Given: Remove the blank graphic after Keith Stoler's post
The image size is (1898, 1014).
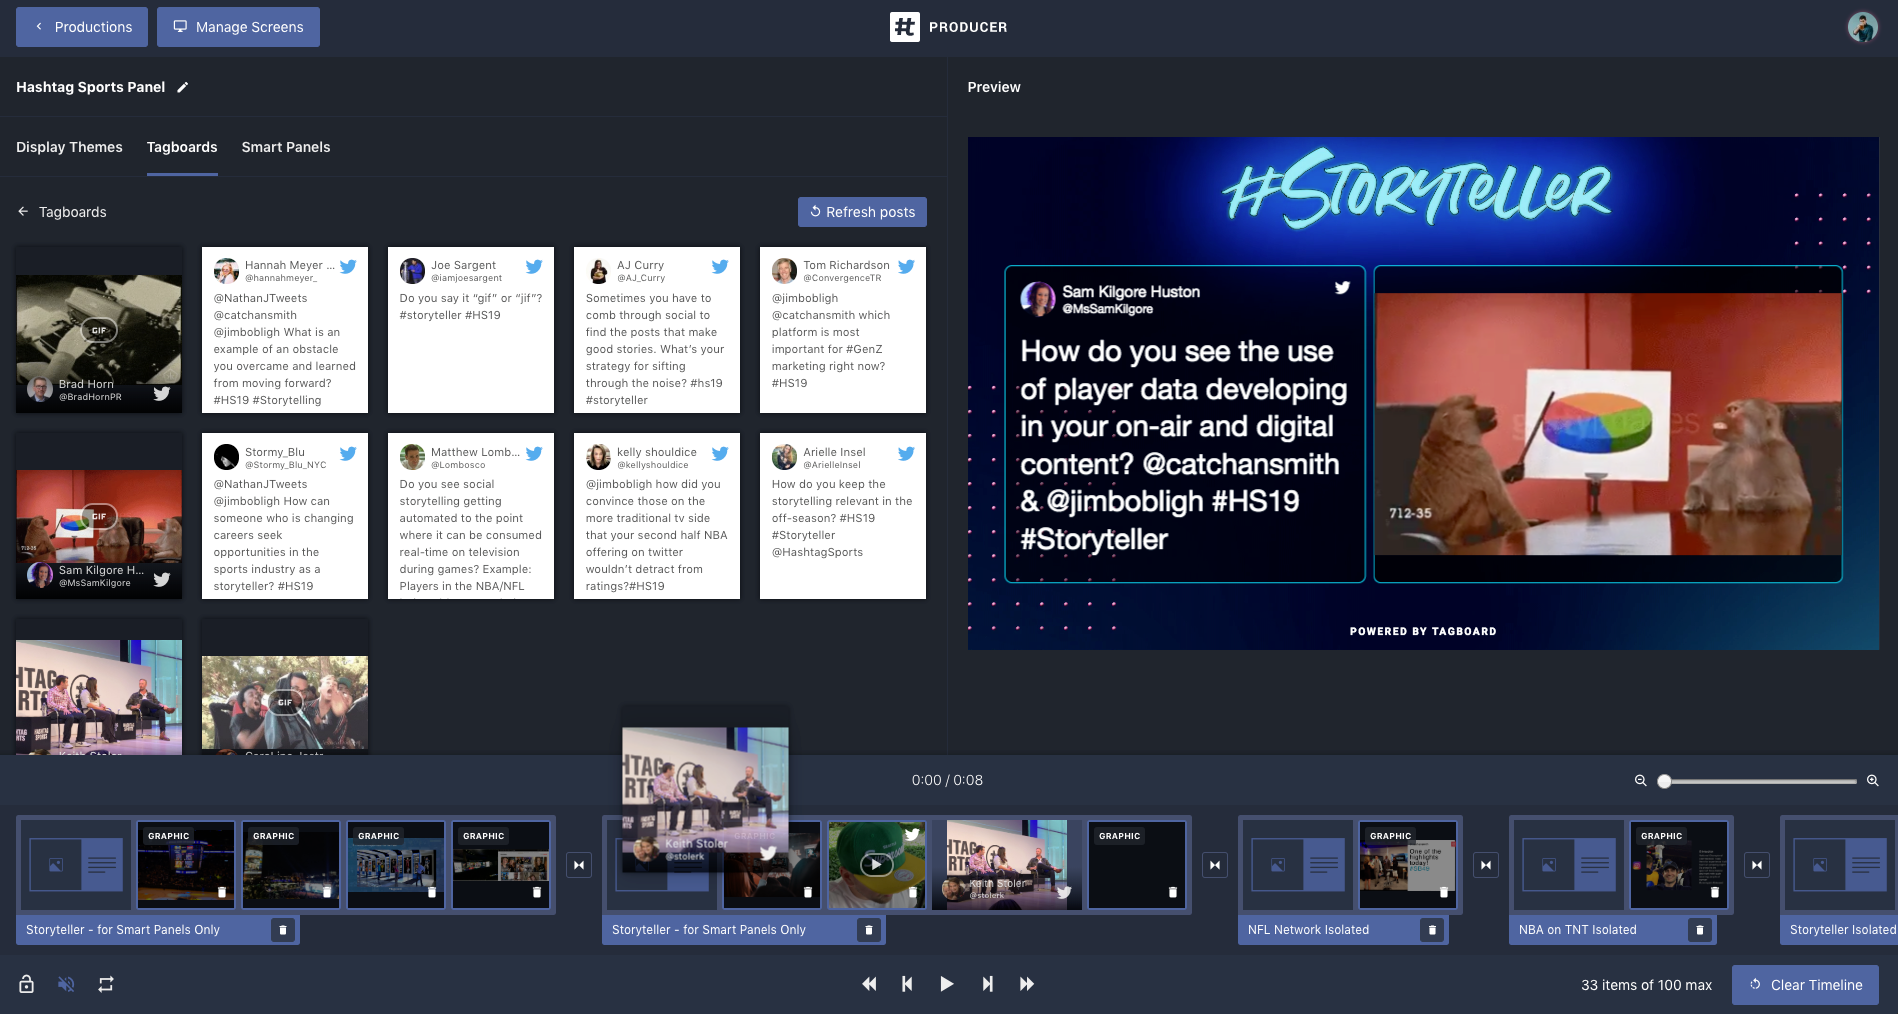Looking at the screenshot, I should coord(1173,892).
